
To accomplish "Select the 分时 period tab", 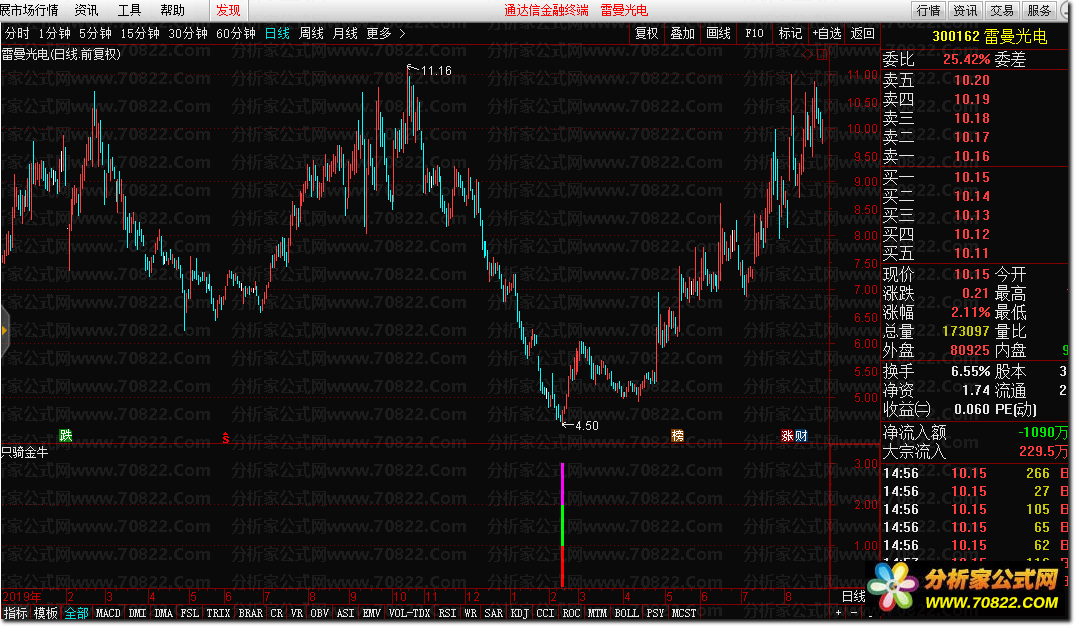I will click(x=17, y=33).
